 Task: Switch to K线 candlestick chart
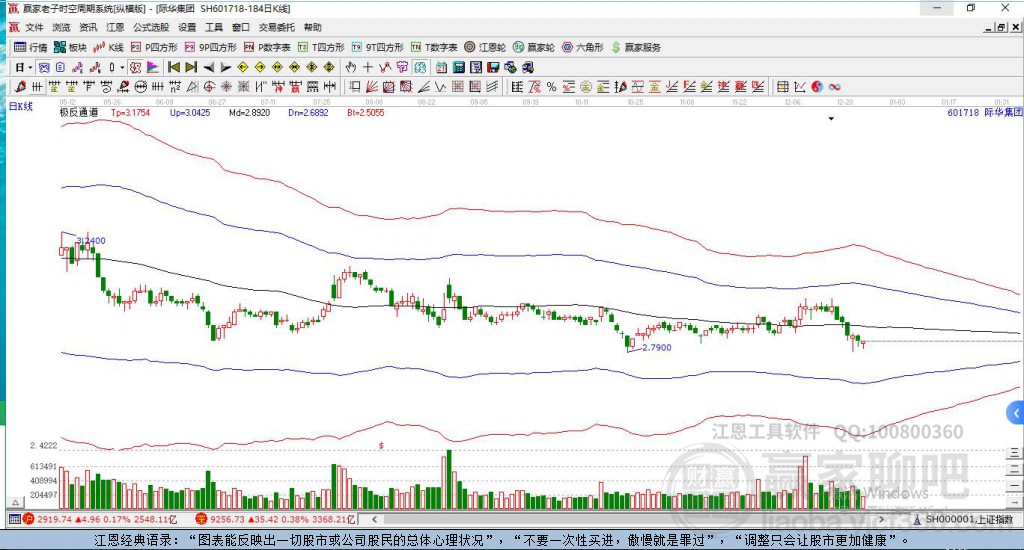108,47
